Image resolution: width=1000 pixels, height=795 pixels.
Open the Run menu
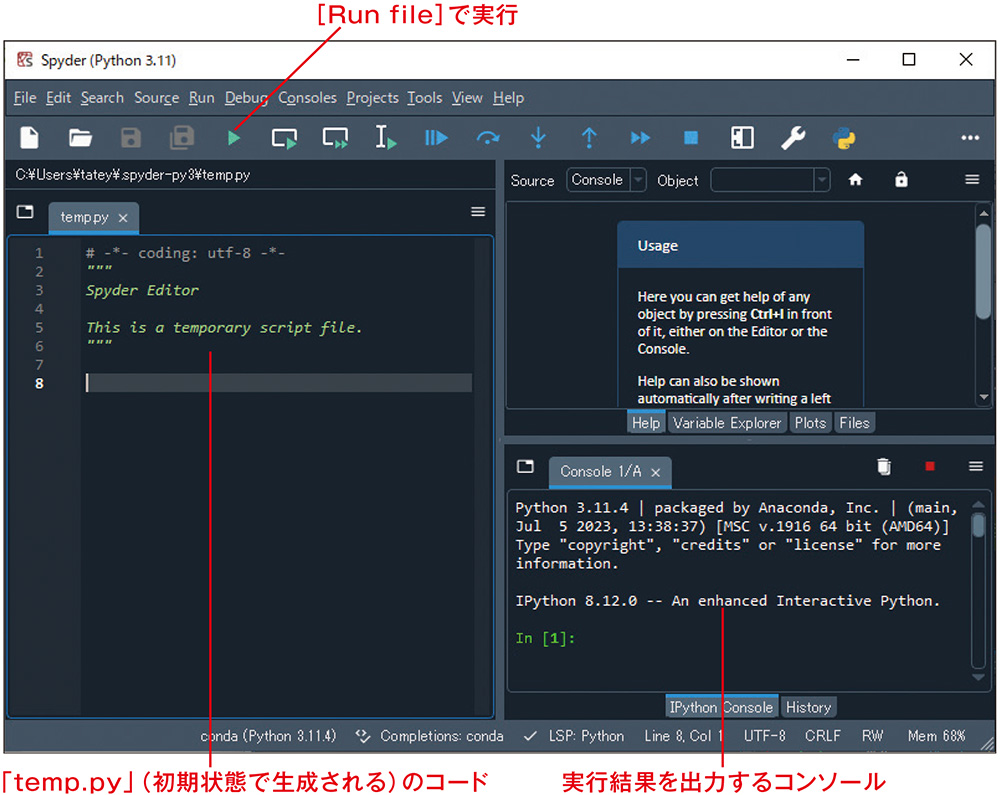click(202, 98)
